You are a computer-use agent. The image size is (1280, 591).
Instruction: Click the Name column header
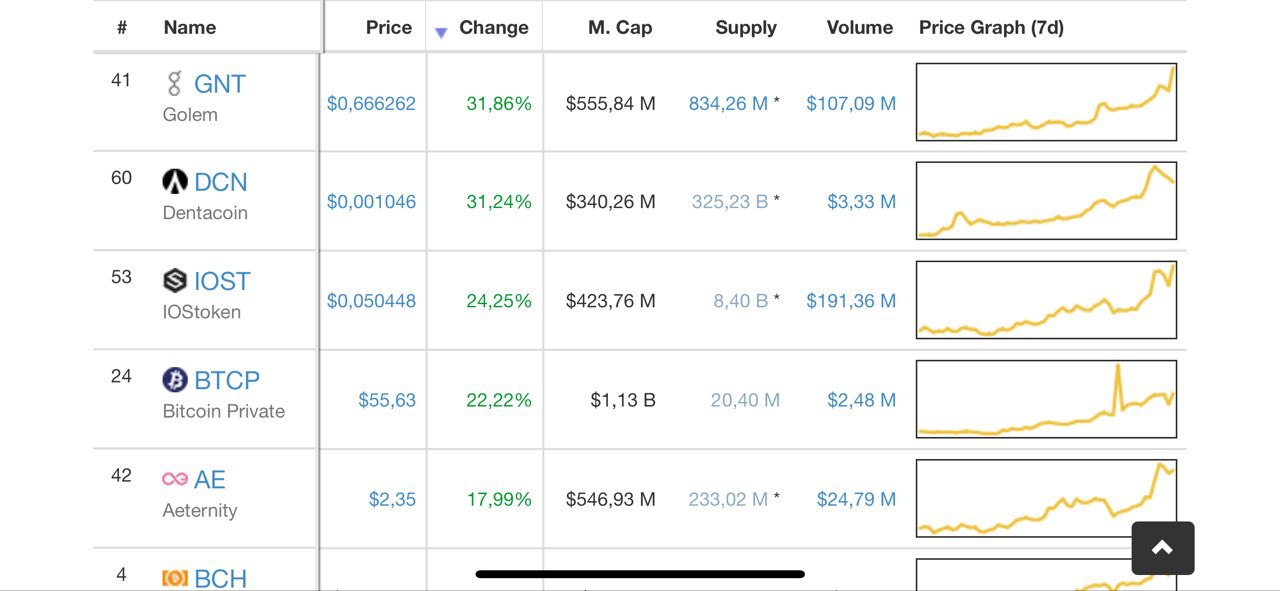pyautogui.click(x=189, y=28)
